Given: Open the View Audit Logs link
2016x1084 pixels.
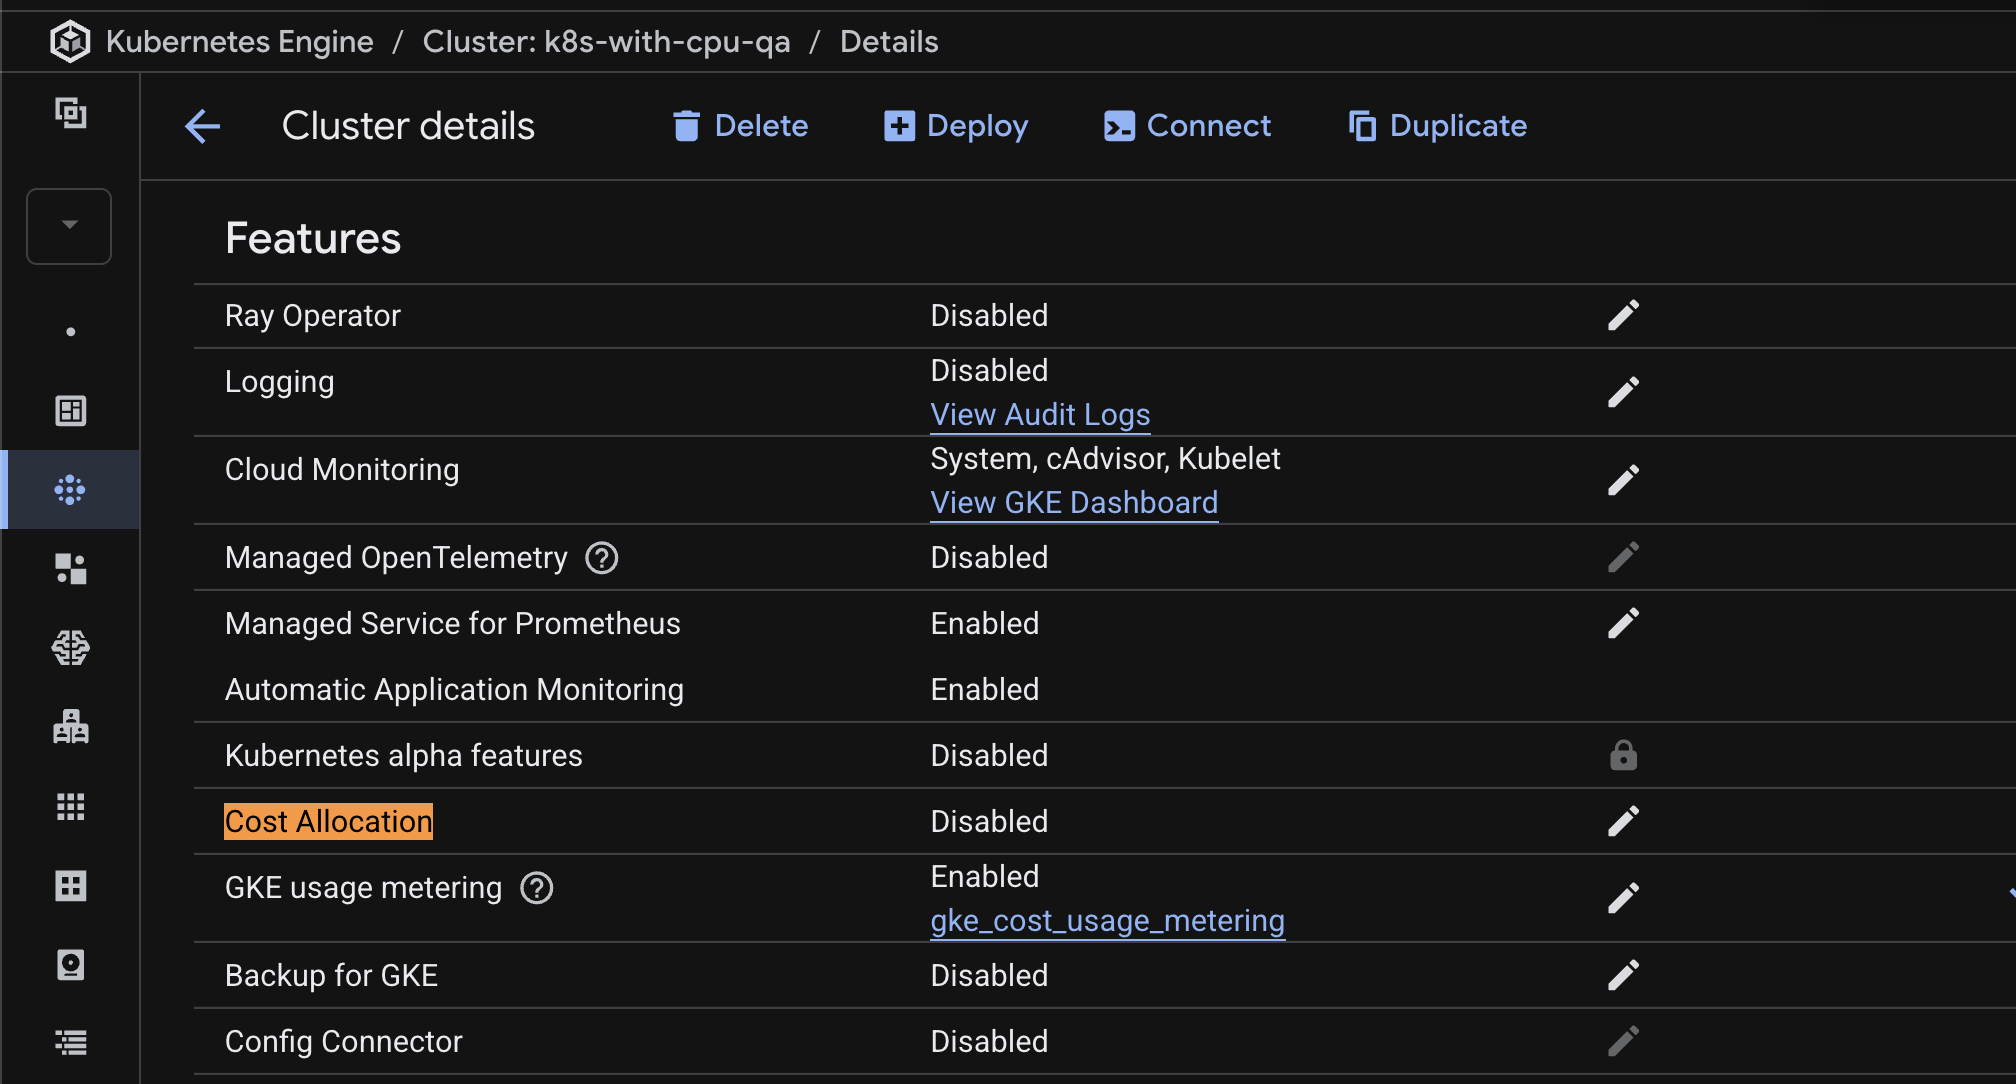Looking at the screenshot, I should coord(1039,415).
